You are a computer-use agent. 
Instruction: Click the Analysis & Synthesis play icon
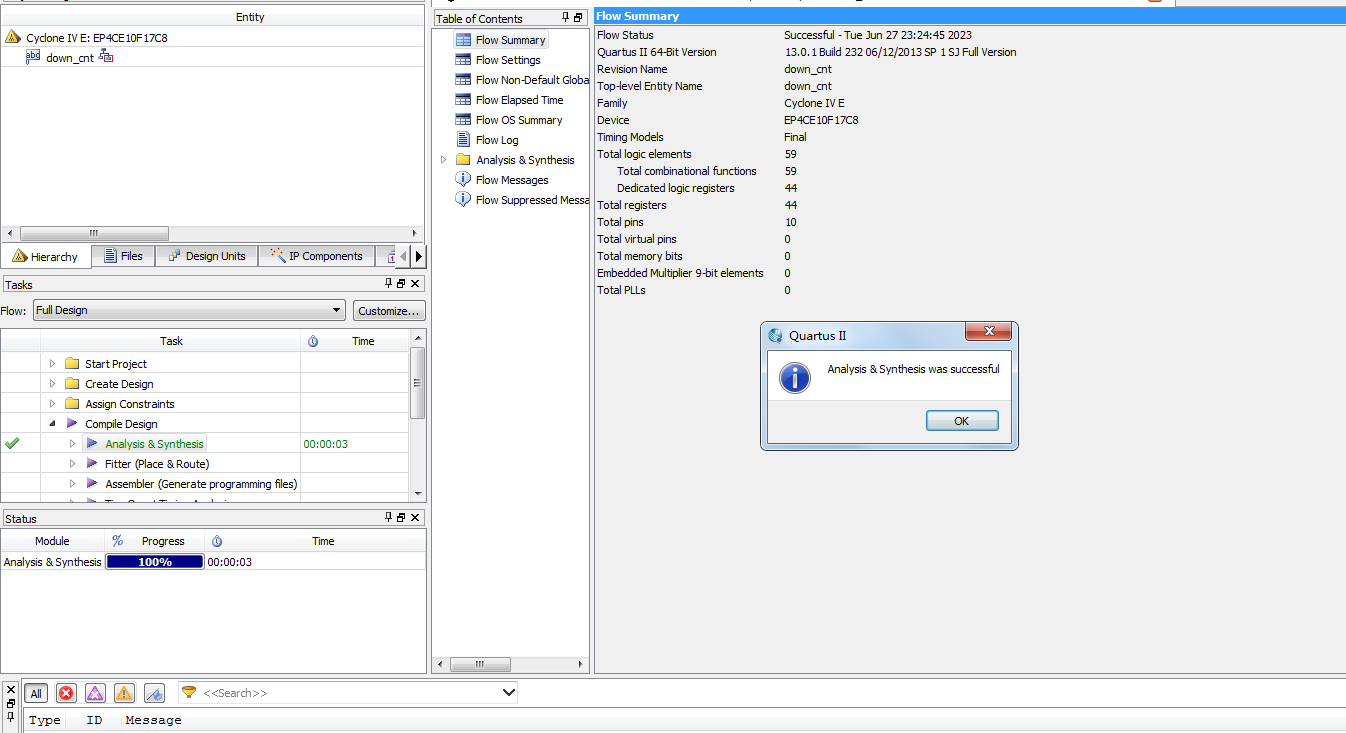click(92, 444)
